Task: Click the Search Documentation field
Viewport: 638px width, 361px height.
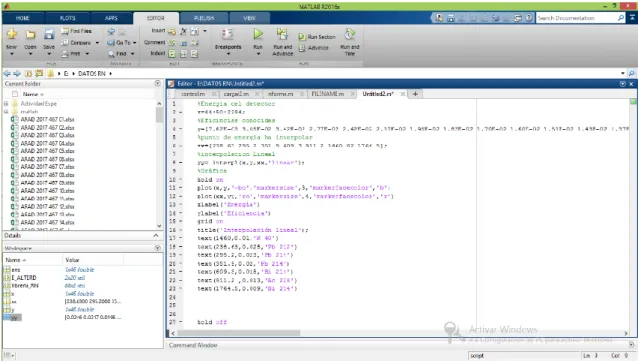Action: [x=577, y=18]
